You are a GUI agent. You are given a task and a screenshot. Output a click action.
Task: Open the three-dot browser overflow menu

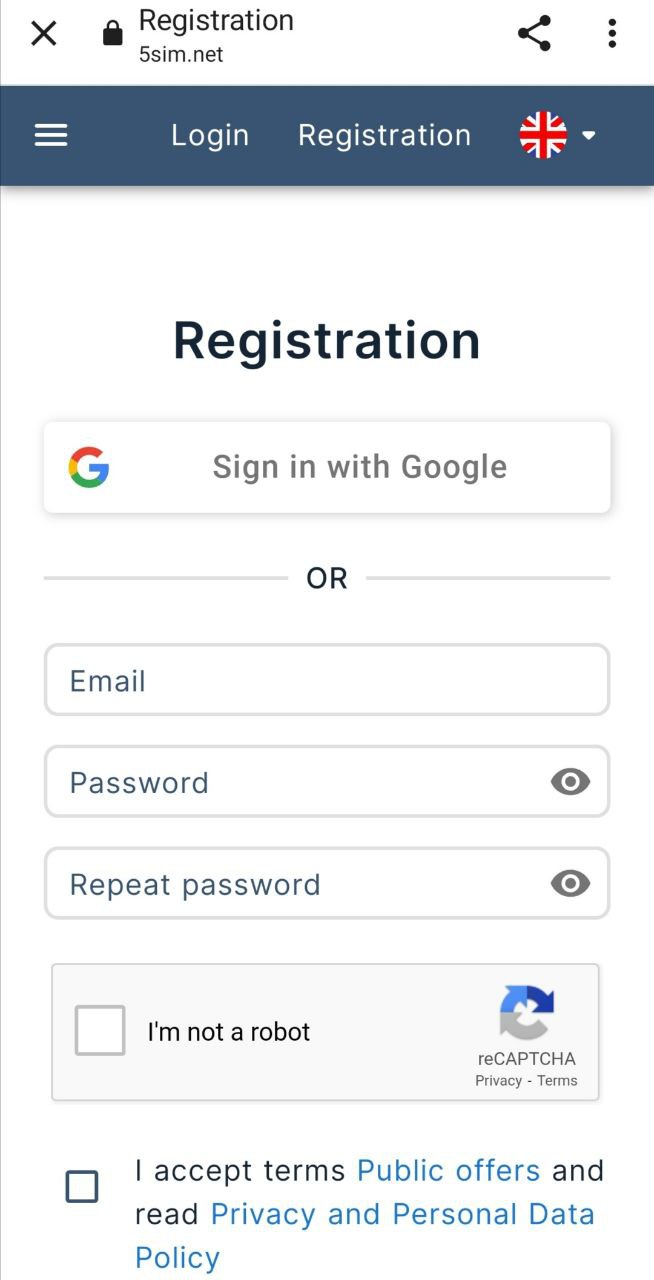click(x=612, y=34)
